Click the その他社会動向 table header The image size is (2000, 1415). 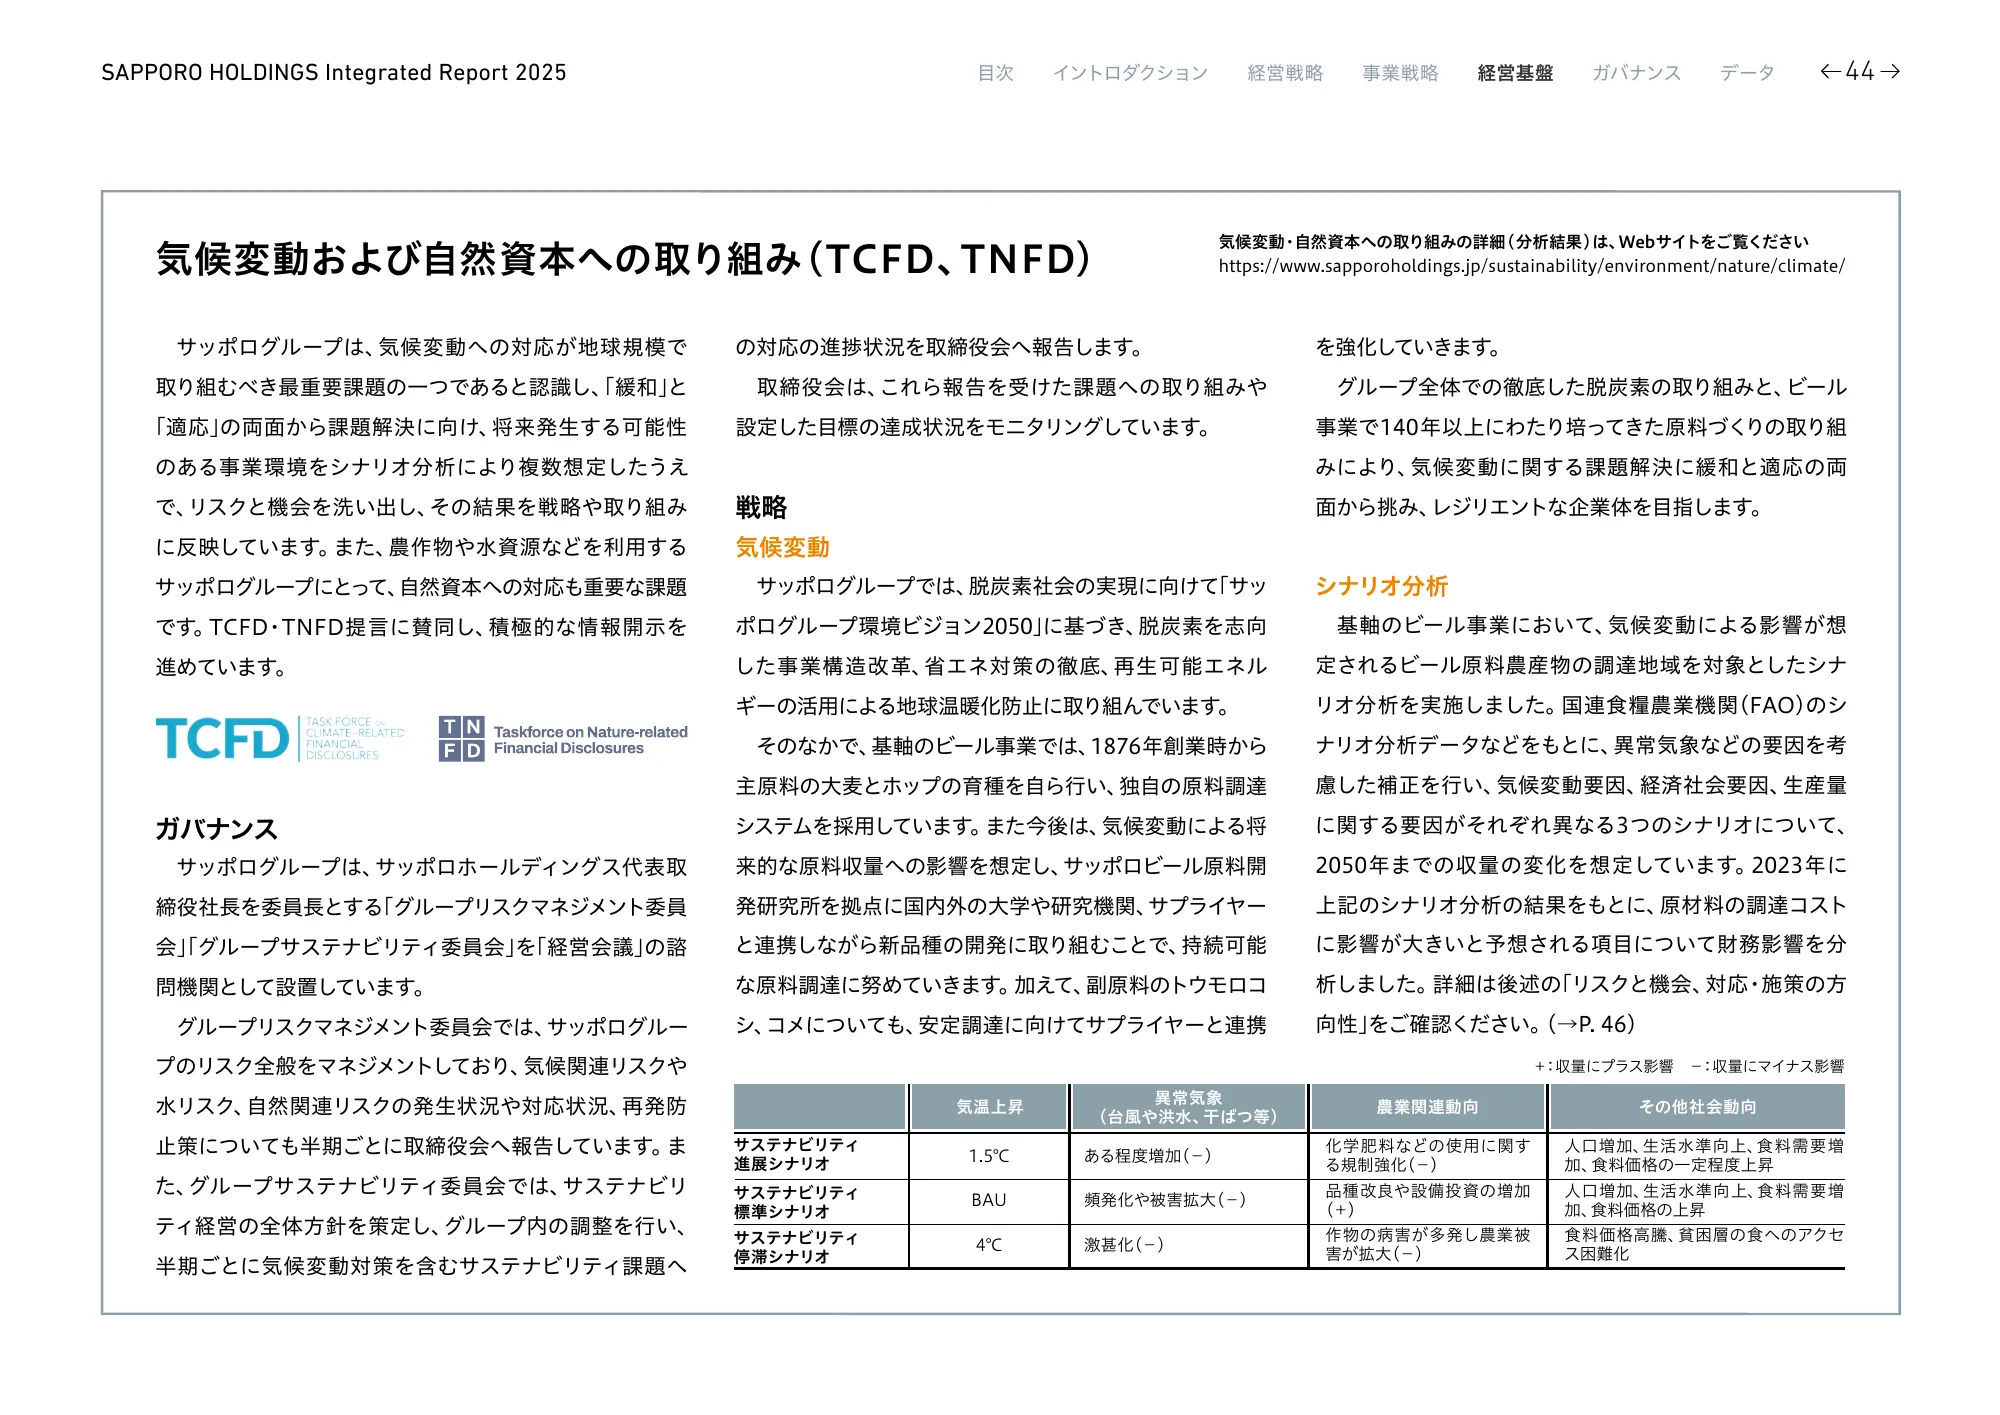pos(1696,1107)
